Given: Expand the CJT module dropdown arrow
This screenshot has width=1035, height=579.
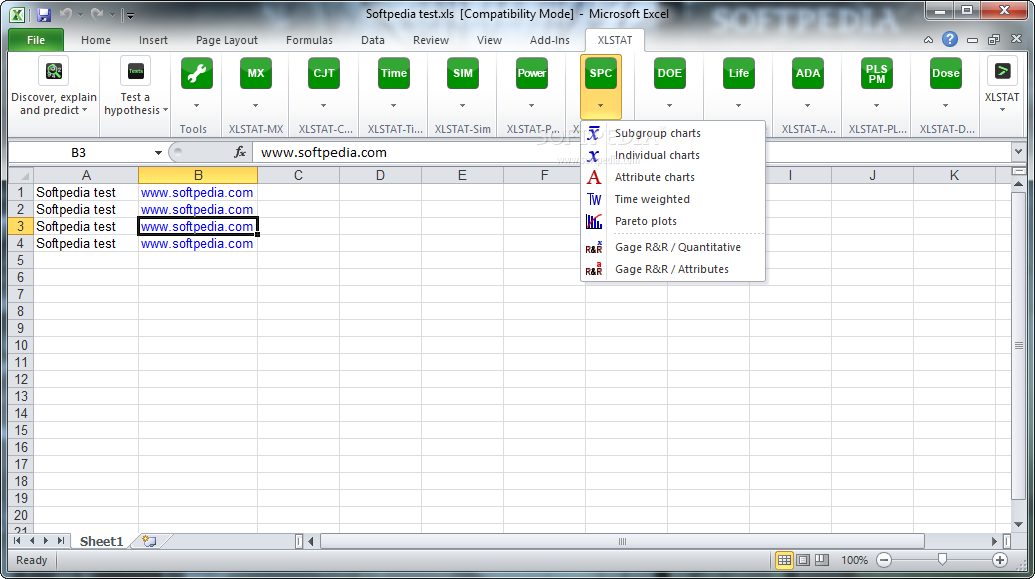Looking at the screenshot, I should tap(323, 106).
